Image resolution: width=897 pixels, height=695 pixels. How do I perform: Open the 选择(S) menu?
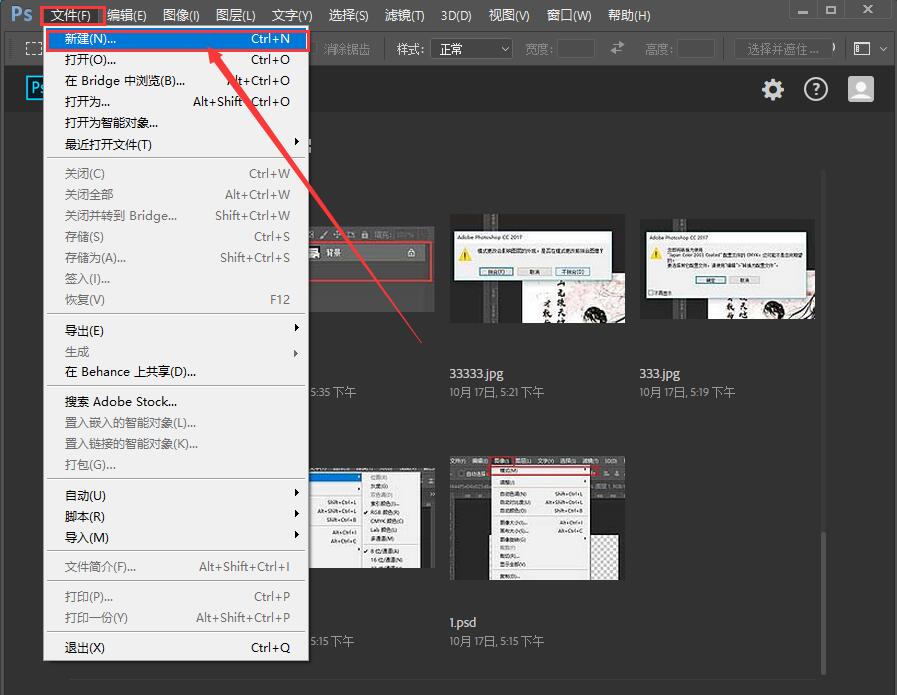pyautogui.click(x=348, y=15)
